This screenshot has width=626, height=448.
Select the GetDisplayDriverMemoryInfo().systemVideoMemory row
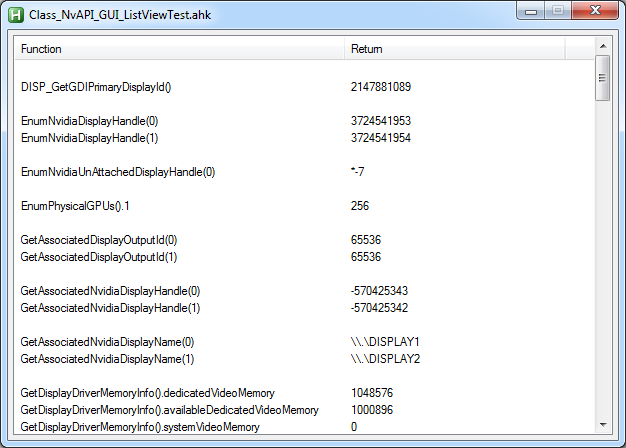[304, 427]
